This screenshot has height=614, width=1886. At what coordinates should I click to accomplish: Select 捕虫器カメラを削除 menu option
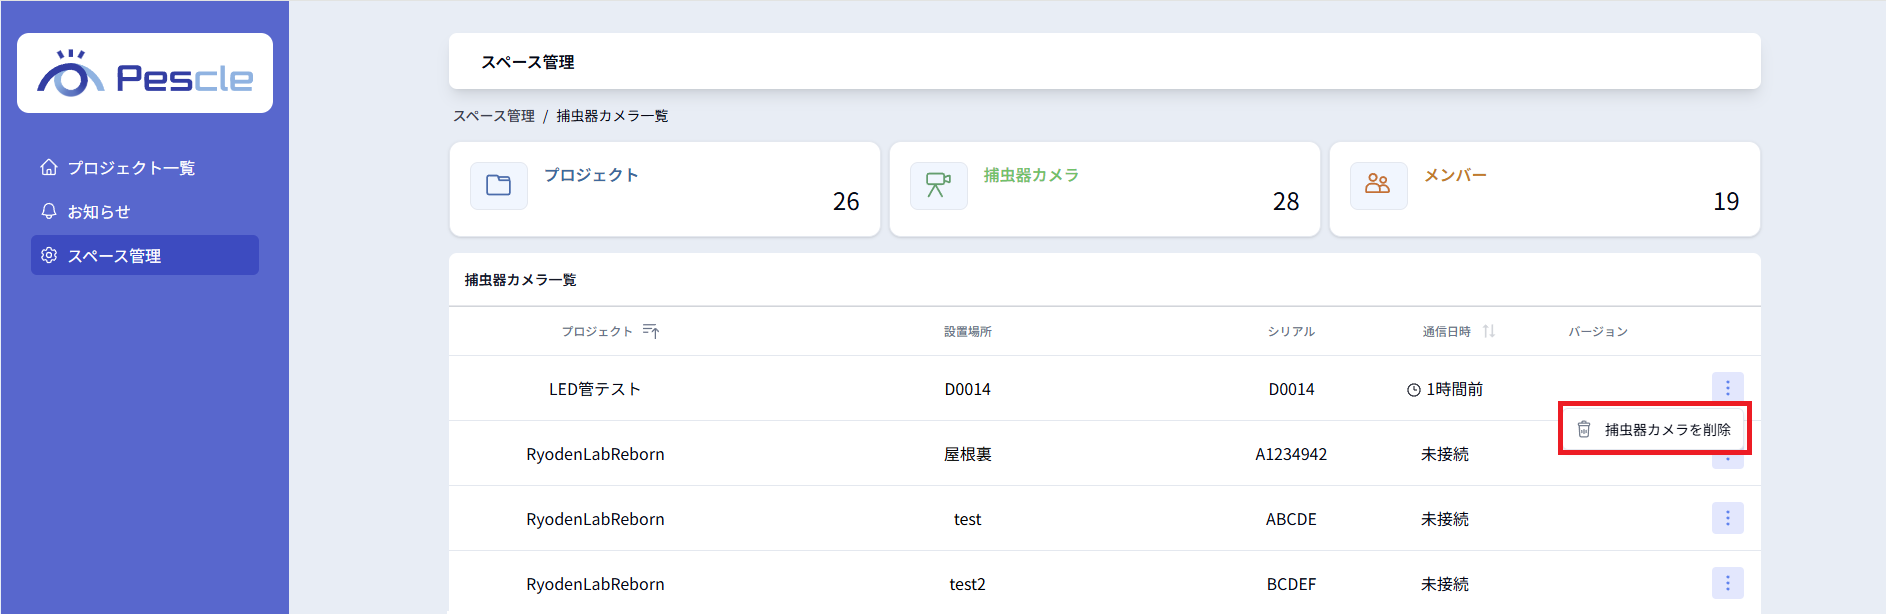(x=1667, y=429)
